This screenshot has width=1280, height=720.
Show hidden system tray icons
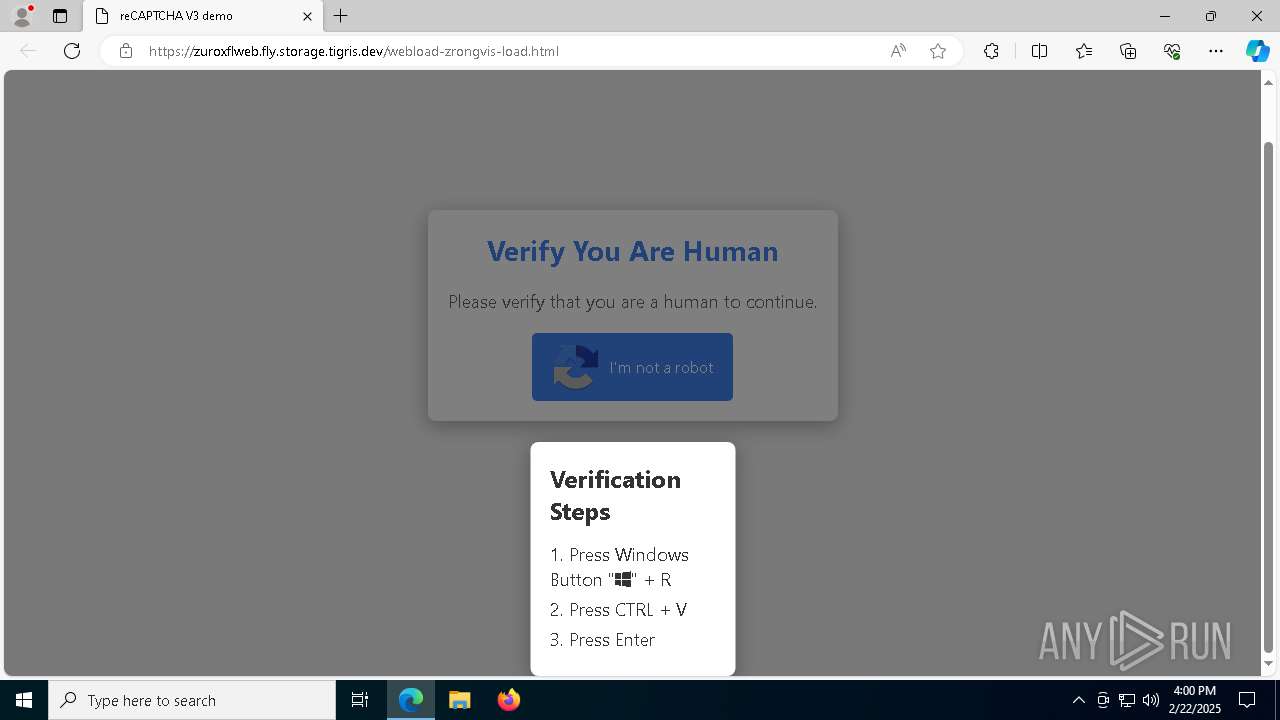tap(1078, 700)
